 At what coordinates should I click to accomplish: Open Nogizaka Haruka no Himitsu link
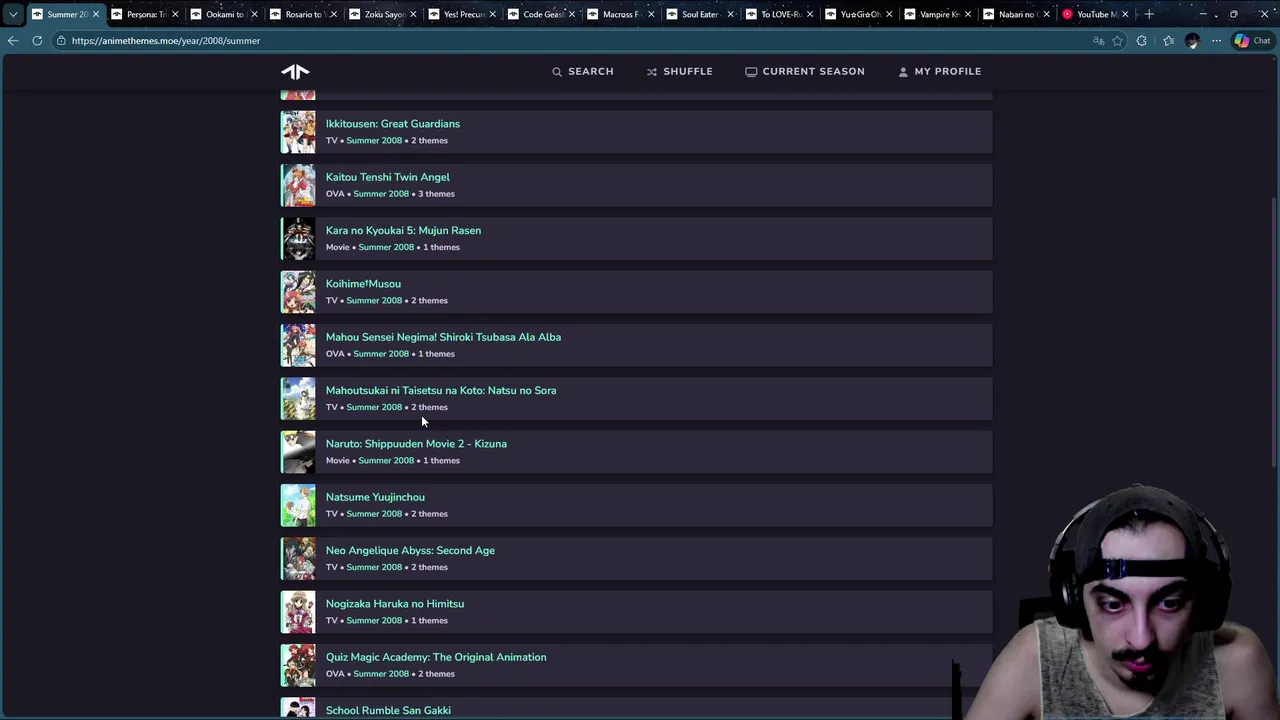pos(395,604)
